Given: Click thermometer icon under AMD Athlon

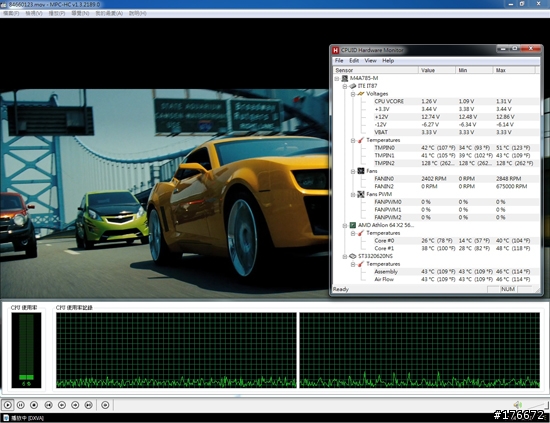Looking at the screenshot, I should [x=361, y=233].
